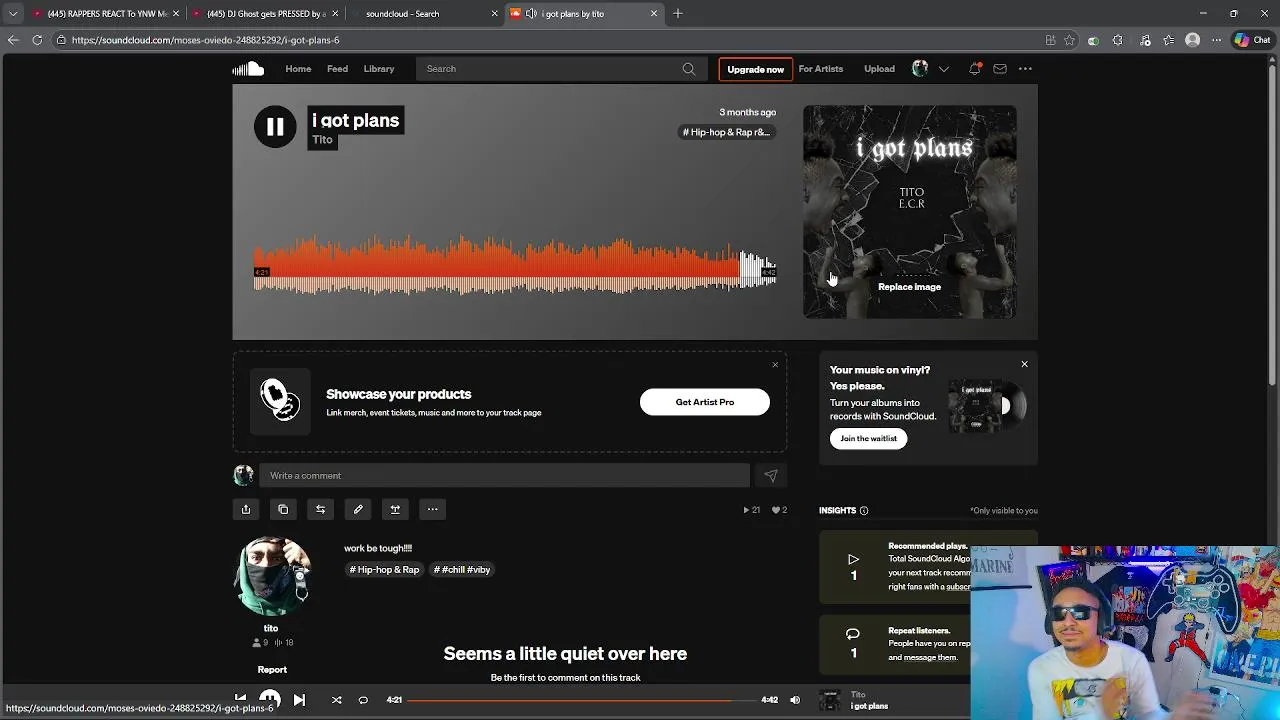Seek on the bottom player progress bar
Viewport: 1280px width, 720px height.
click(582, 700)
